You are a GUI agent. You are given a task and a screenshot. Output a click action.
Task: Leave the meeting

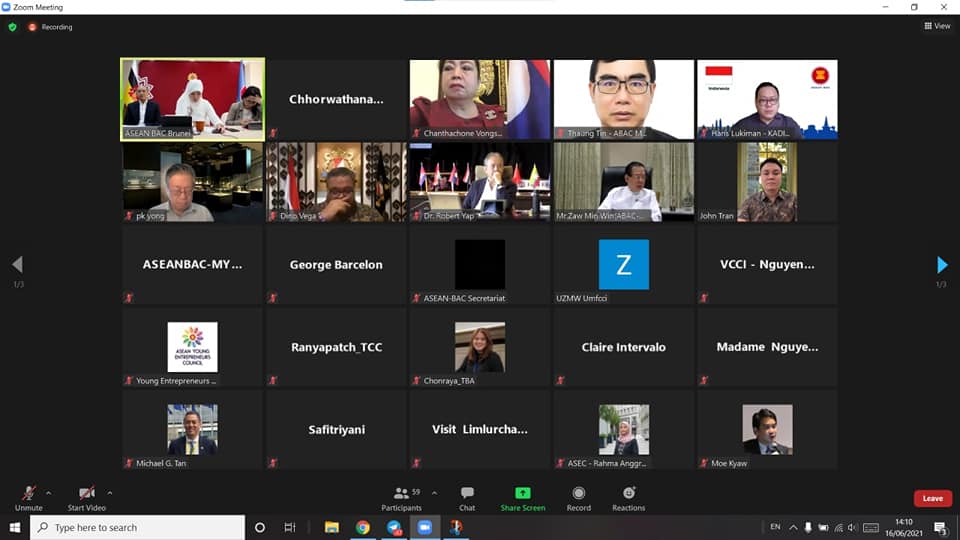(932, 498)
